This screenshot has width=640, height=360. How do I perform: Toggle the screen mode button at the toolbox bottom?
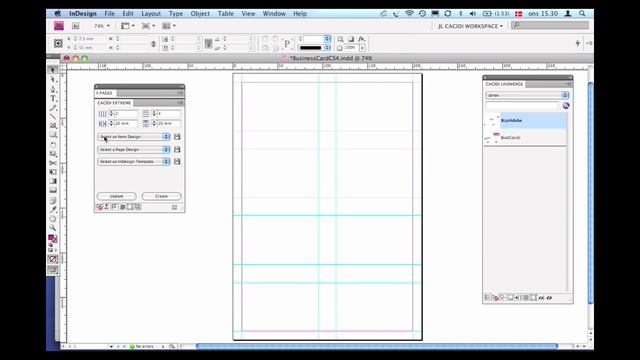[x=53, y=270]
